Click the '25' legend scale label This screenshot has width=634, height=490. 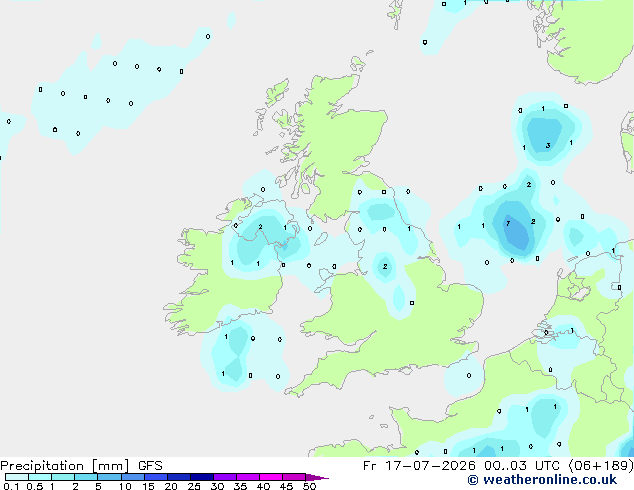point(194,486)
